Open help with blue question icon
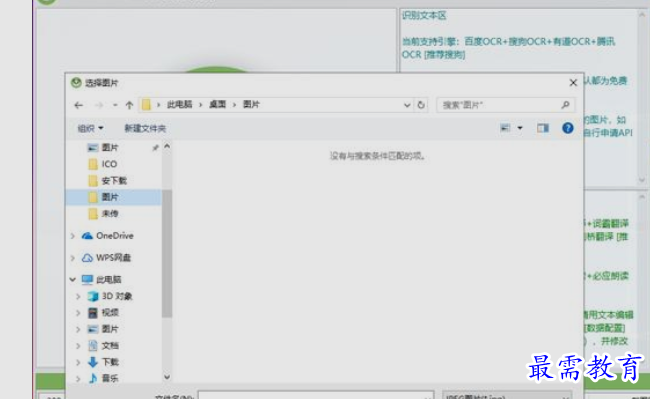The image size is (650, 399). click(568, 128)
